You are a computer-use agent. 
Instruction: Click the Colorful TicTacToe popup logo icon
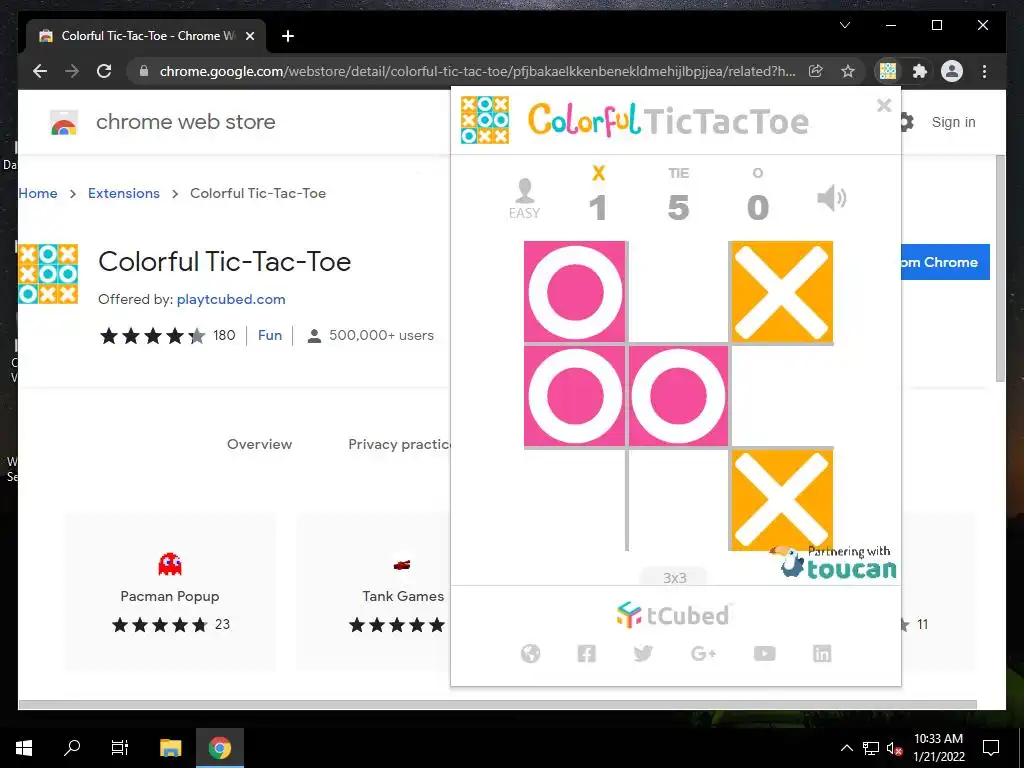point(485,120)
